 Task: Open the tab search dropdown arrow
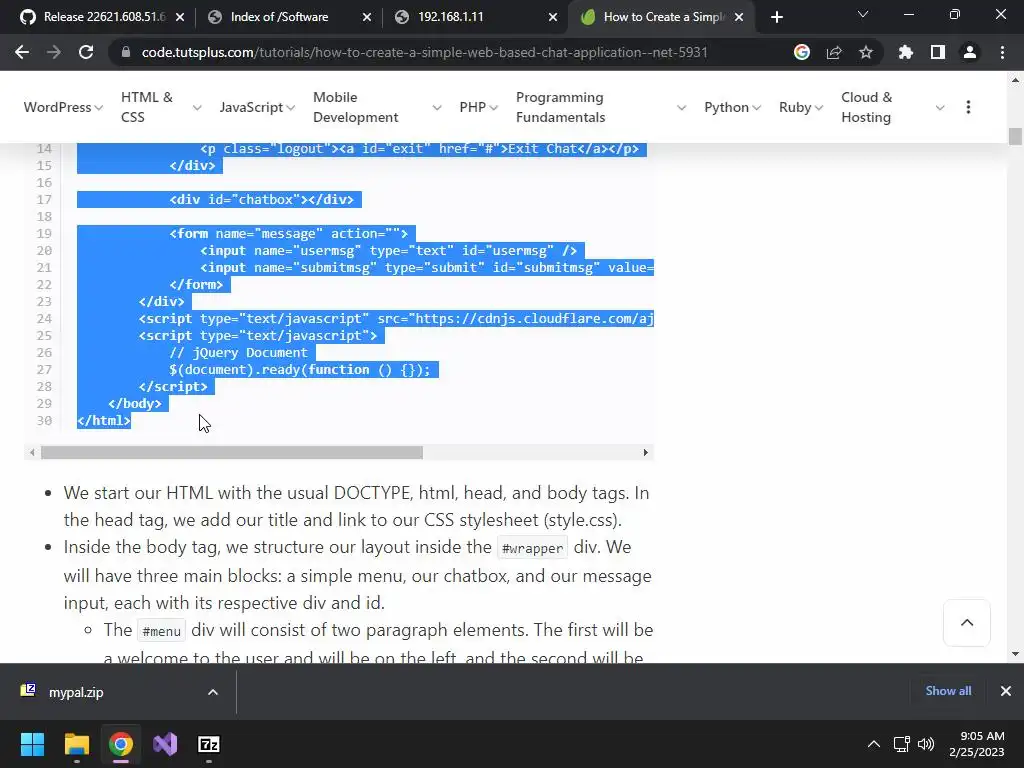pos(863,14)
